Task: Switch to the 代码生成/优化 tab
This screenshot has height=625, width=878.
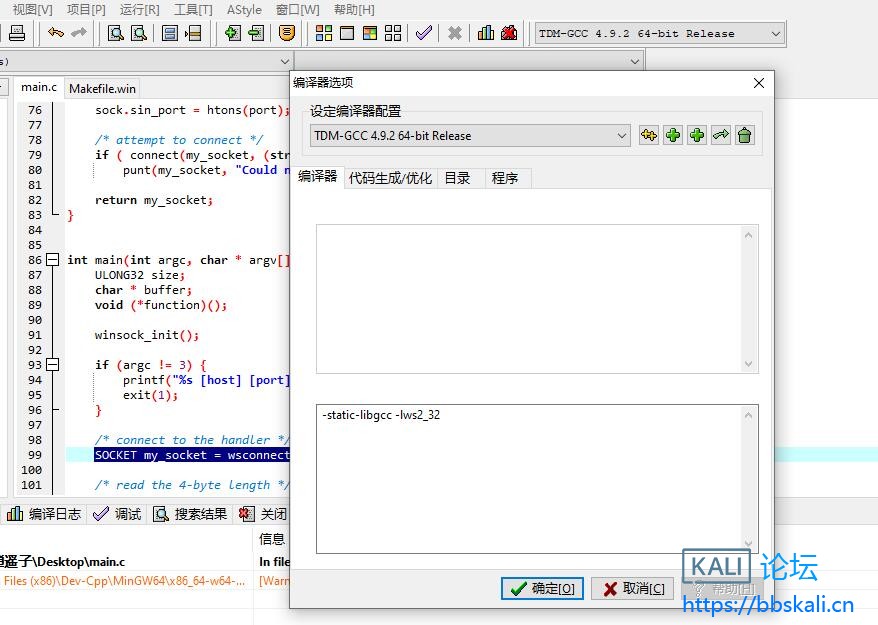Action: 390,178
